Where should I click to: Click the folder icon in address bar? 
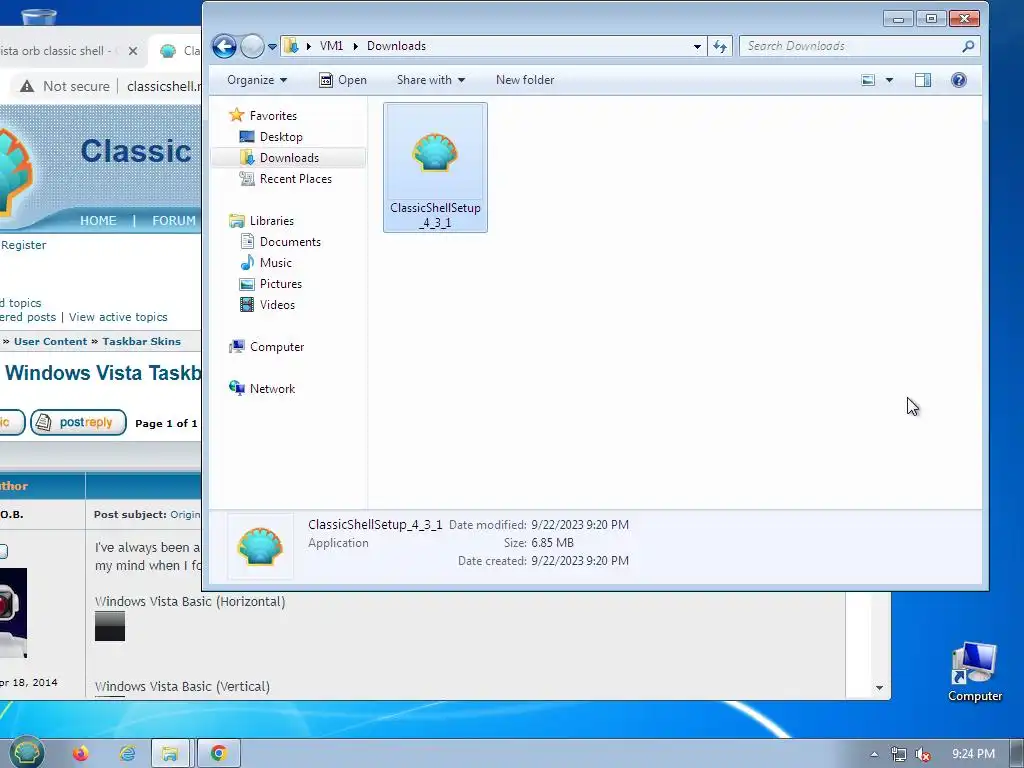pos(291,46)
